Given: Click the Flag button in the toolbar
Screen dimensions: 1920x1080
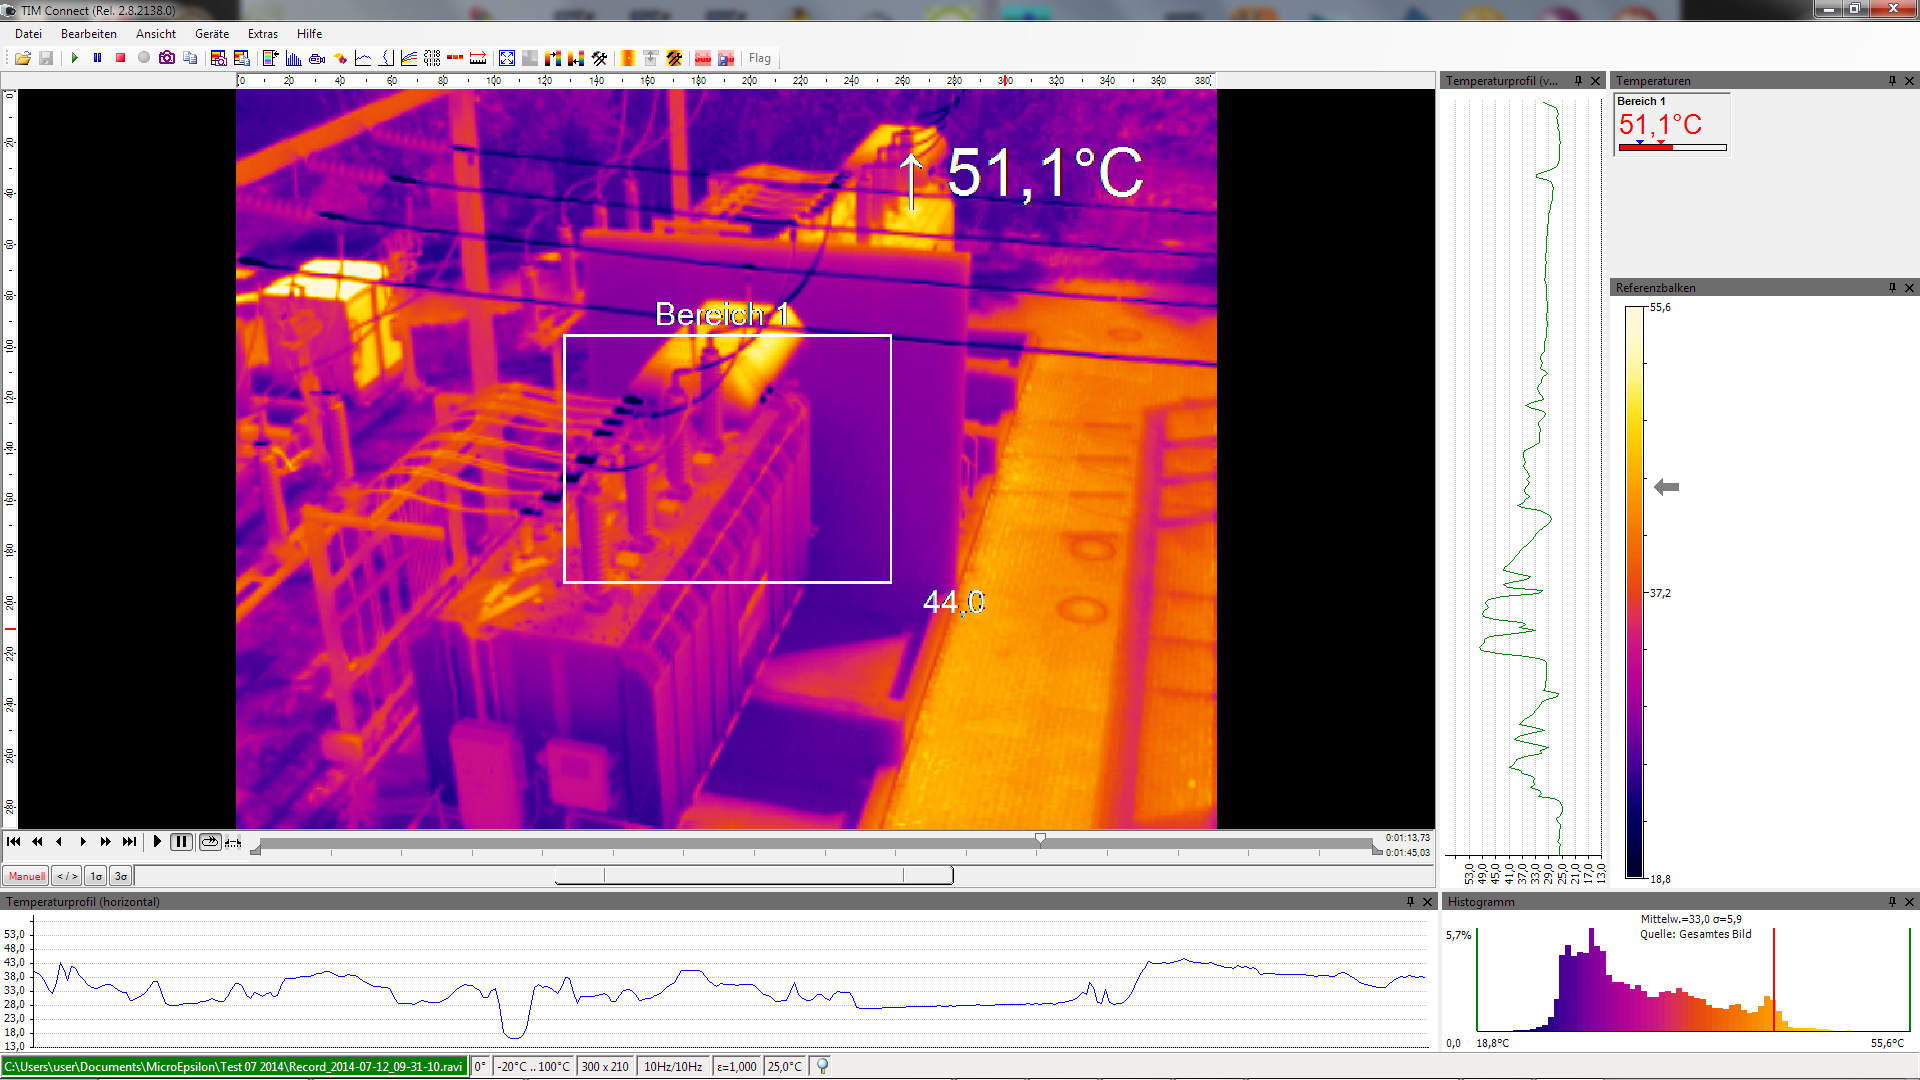Looking at the screenshot, I should [760, 58].
